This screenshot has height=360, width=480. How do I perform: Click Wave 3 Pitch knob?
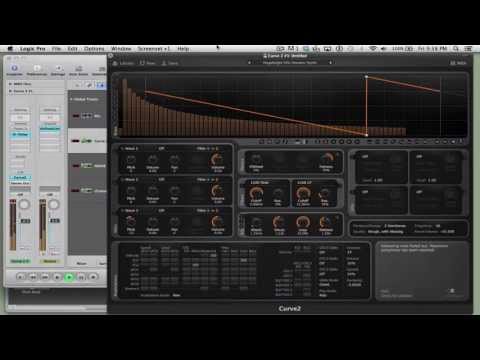(x=131, y=222)
